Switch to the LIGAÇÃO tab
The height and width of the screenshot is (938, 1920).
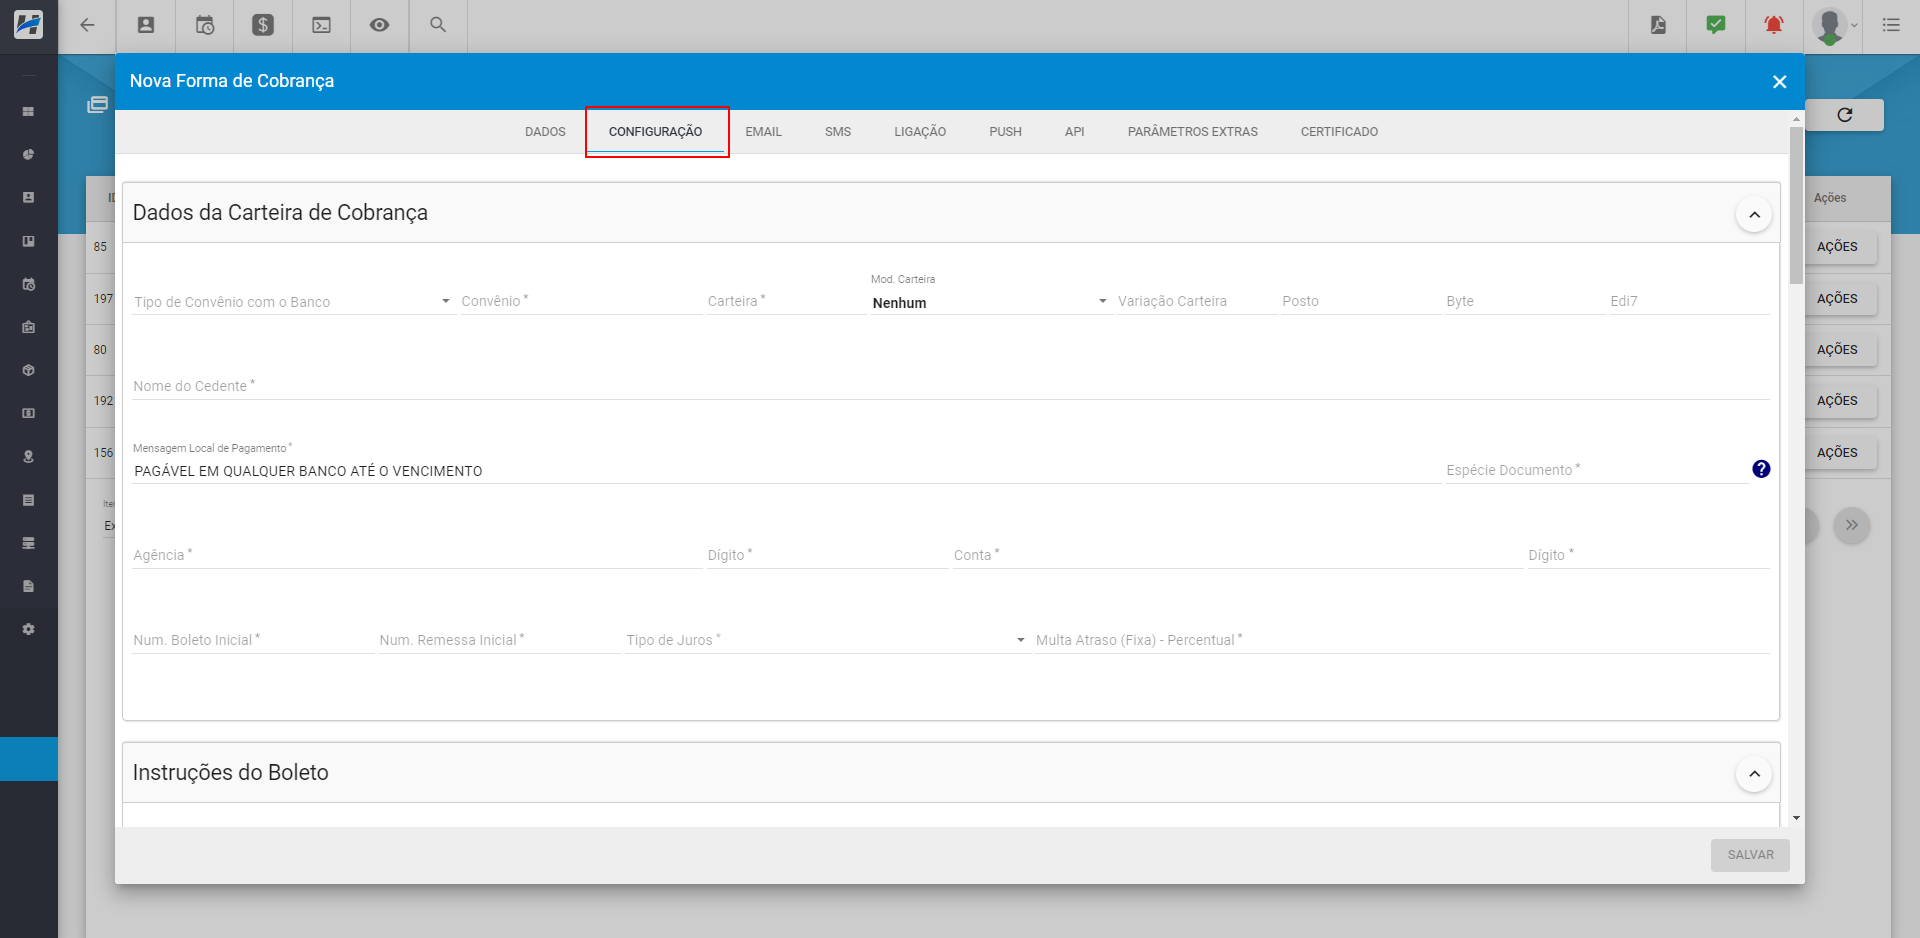(920, 132)
